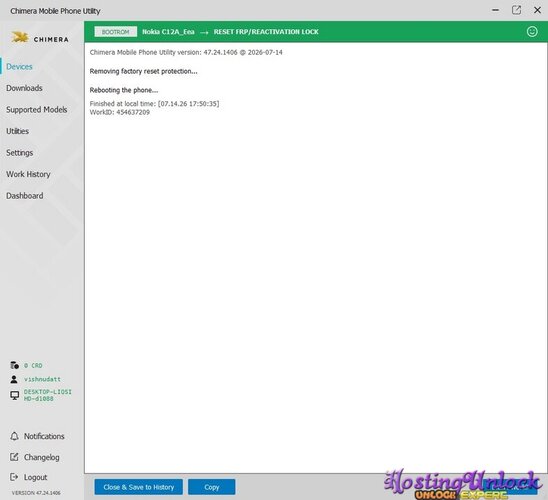The width and height of the screenshot is (548, 500).
Task: Click the desktop computer icon
Action: pyautogui.click(x=14, y=395)
